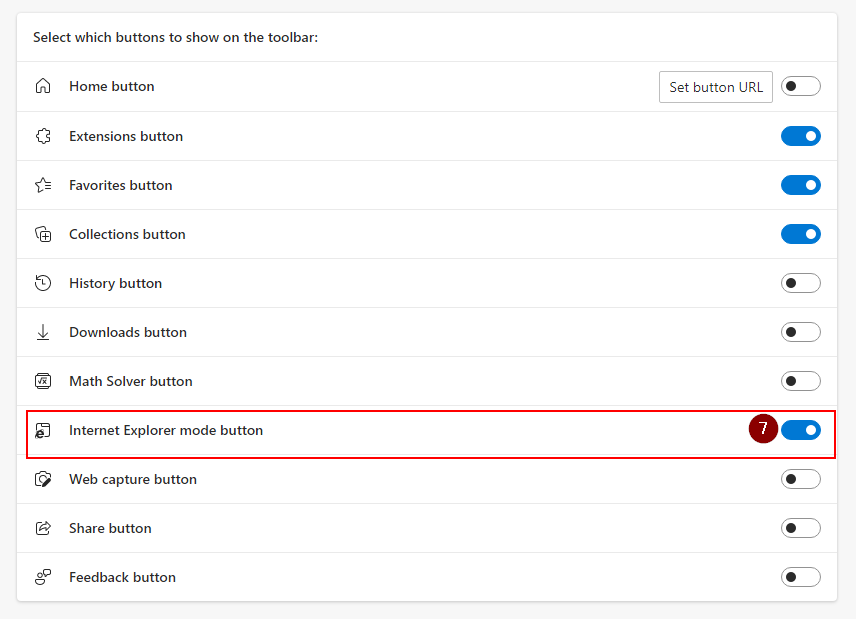856x619 pixels.
Task: Click the Downloads arrow icon
Action: click(43, 332)
